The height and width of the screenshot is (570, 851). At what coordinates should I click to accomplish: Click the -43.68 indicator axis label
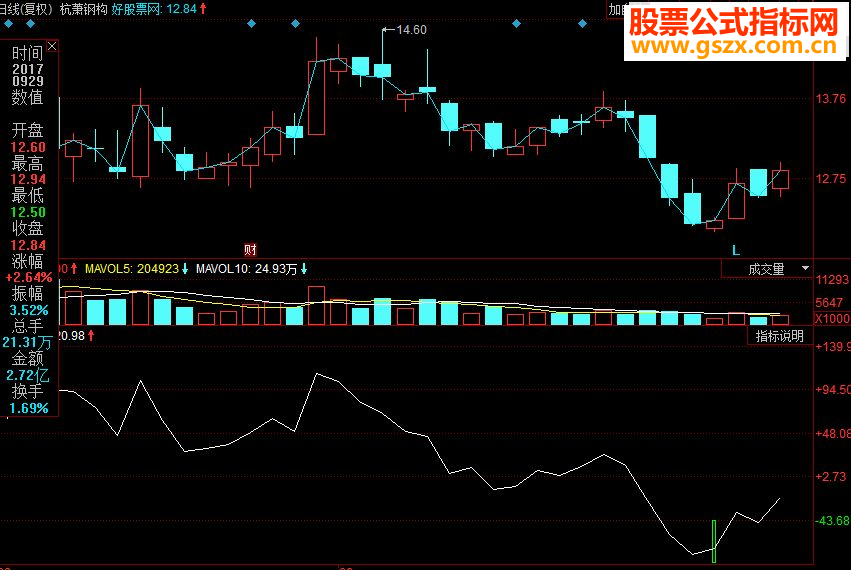click(833, 521)
